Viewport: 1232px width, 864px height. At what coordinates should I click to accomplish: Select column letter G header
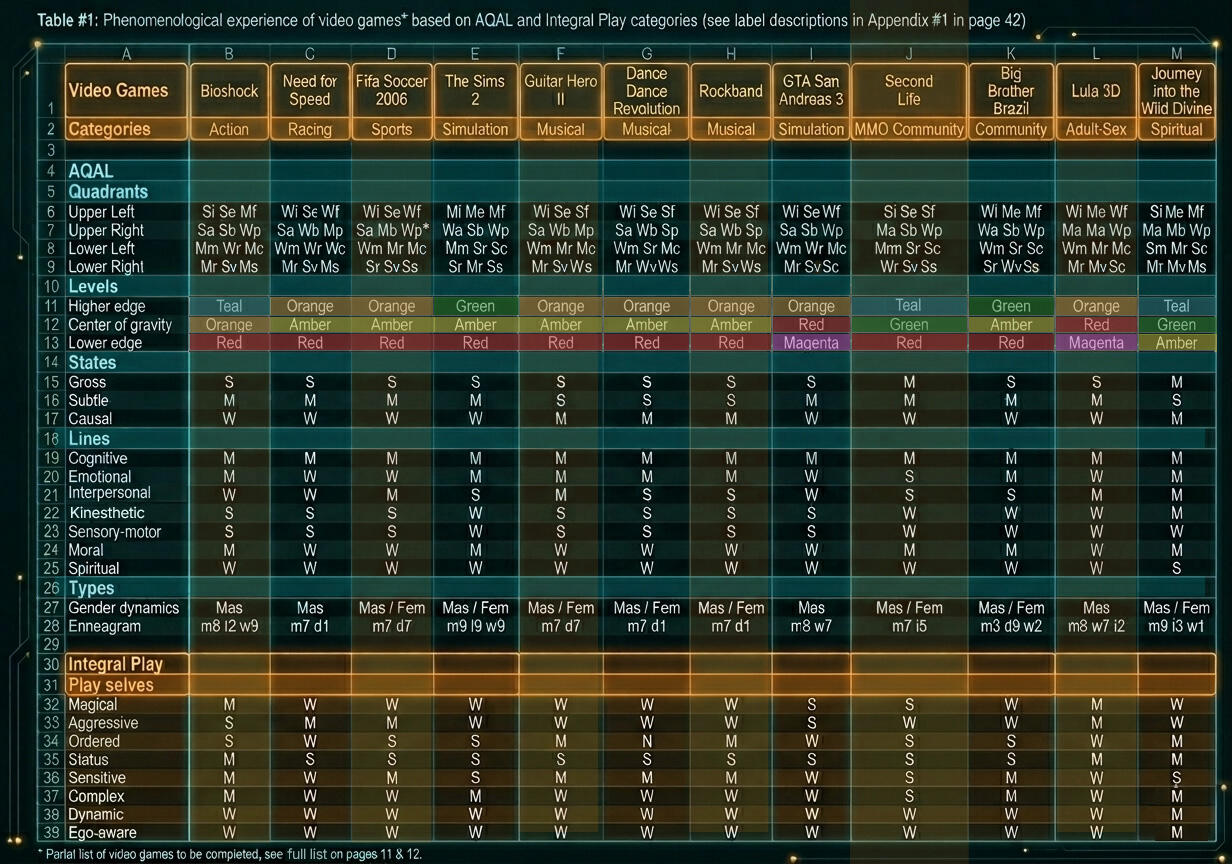(x=647, y=53)
